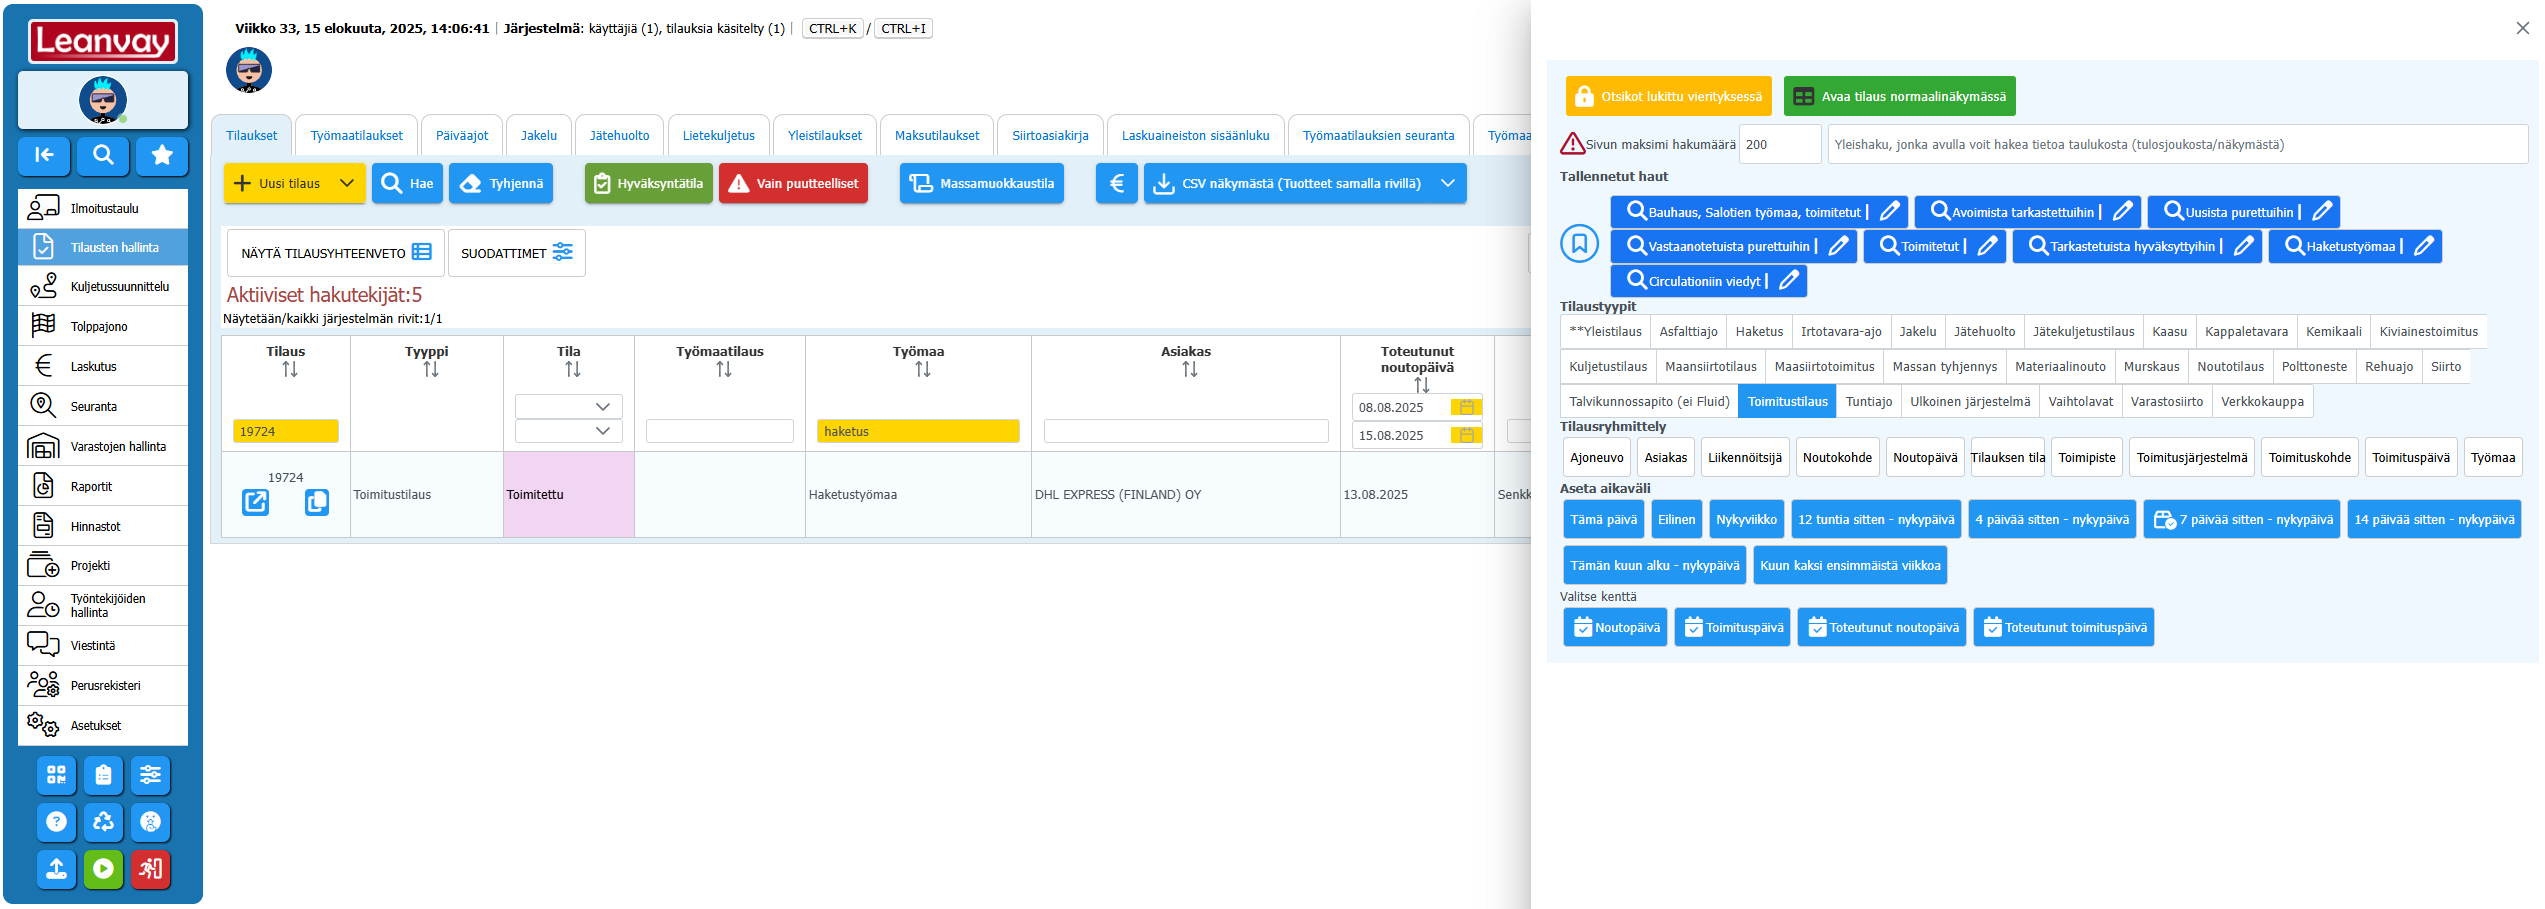2545x909 pixels.
Task: Click the sidebar search magnifier icon
Action: (x=103, y=155)
